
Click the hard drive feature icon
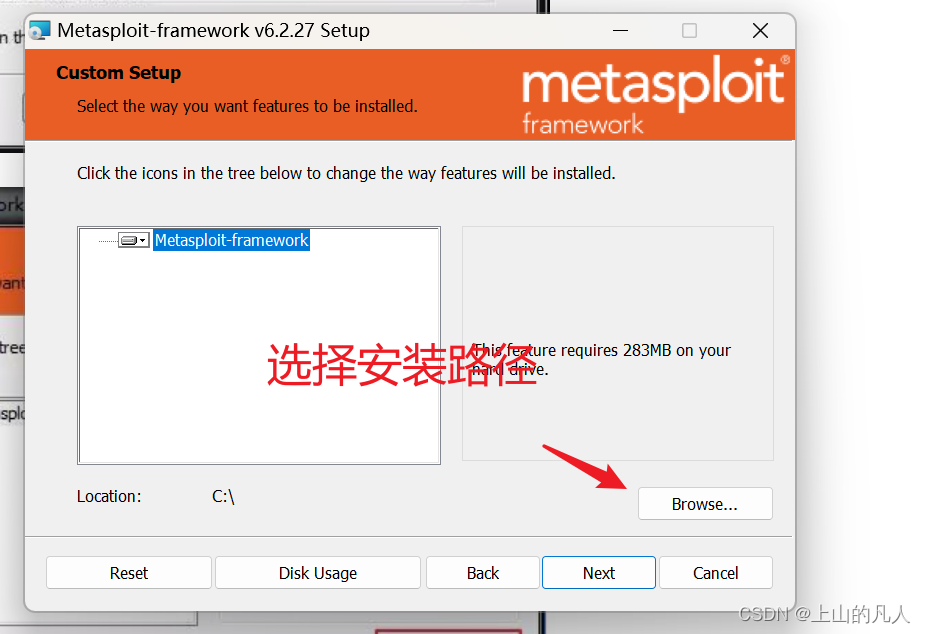coord(130,240)
